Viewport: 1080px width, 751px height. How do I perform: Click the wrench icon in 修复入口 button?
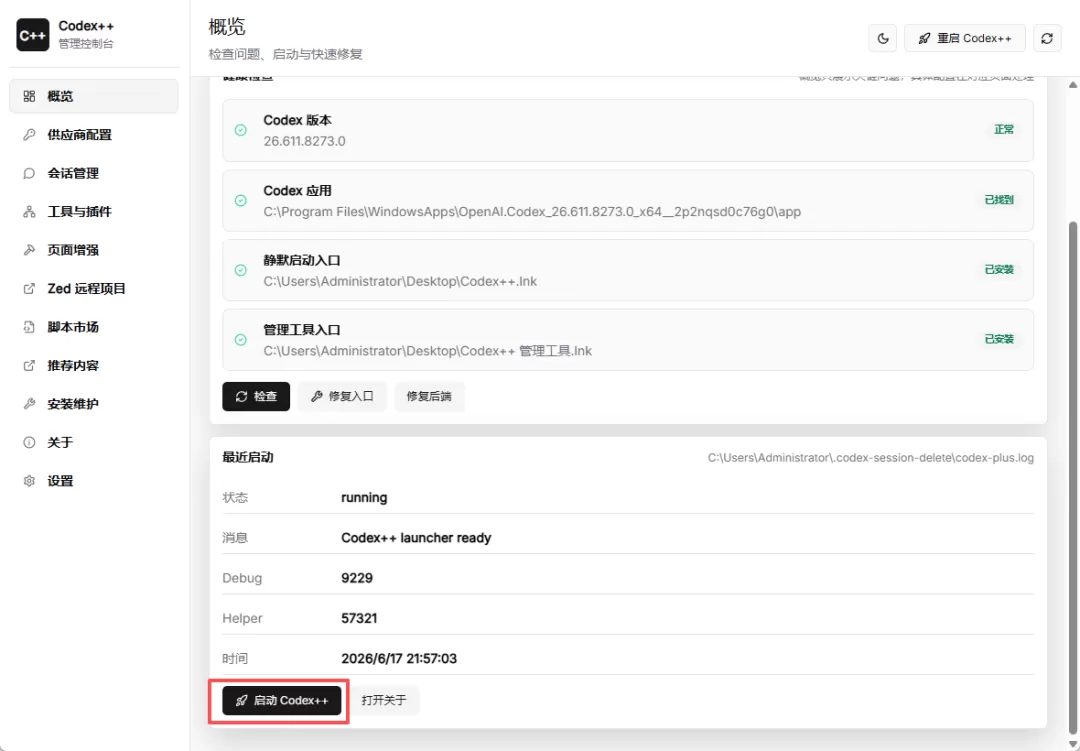point(317,396)
